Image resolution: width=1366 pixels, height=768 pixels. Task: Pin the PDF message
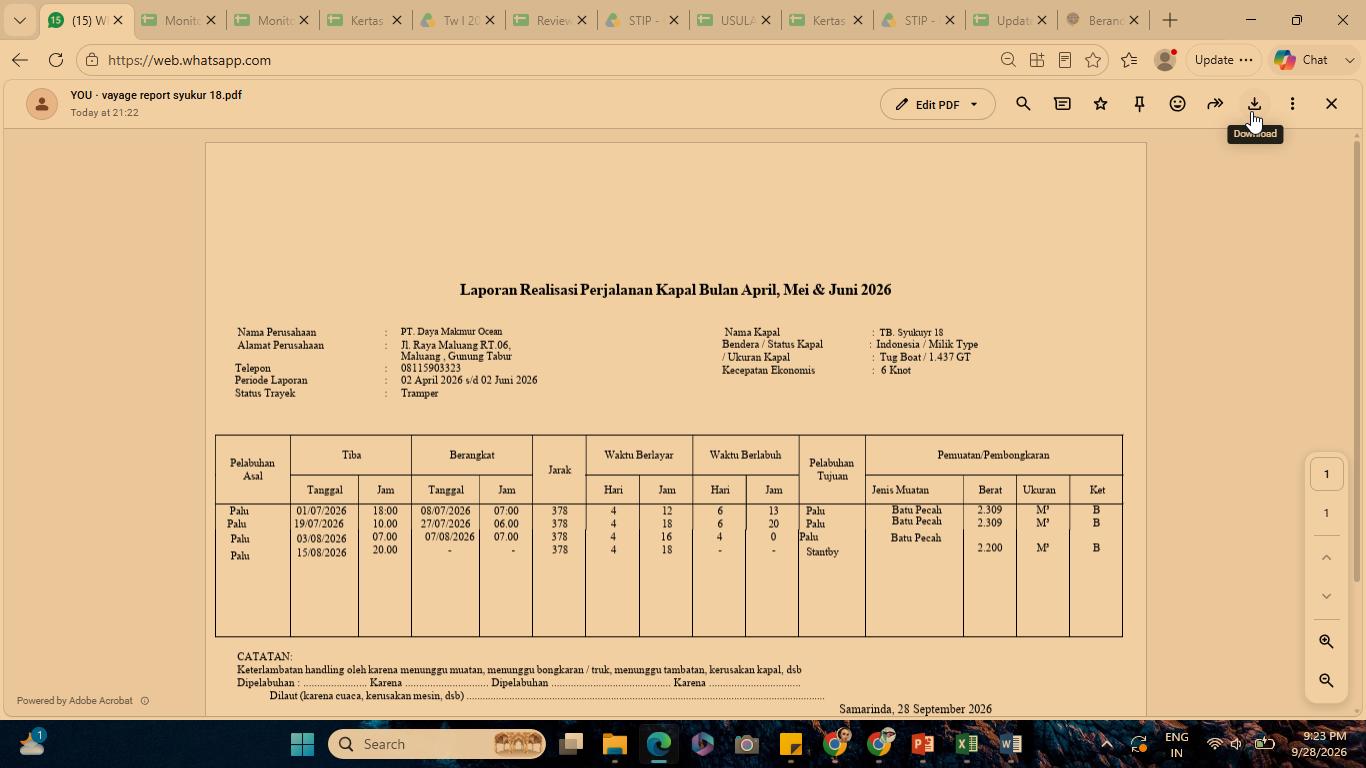coord(1139,104)
